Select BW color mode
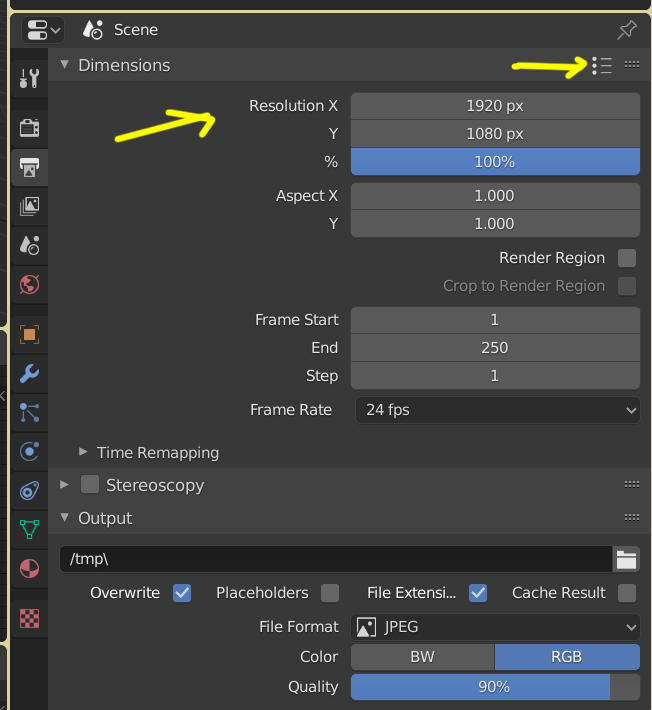The height and width of the screenshot is (710, 652). click(422, 657)
